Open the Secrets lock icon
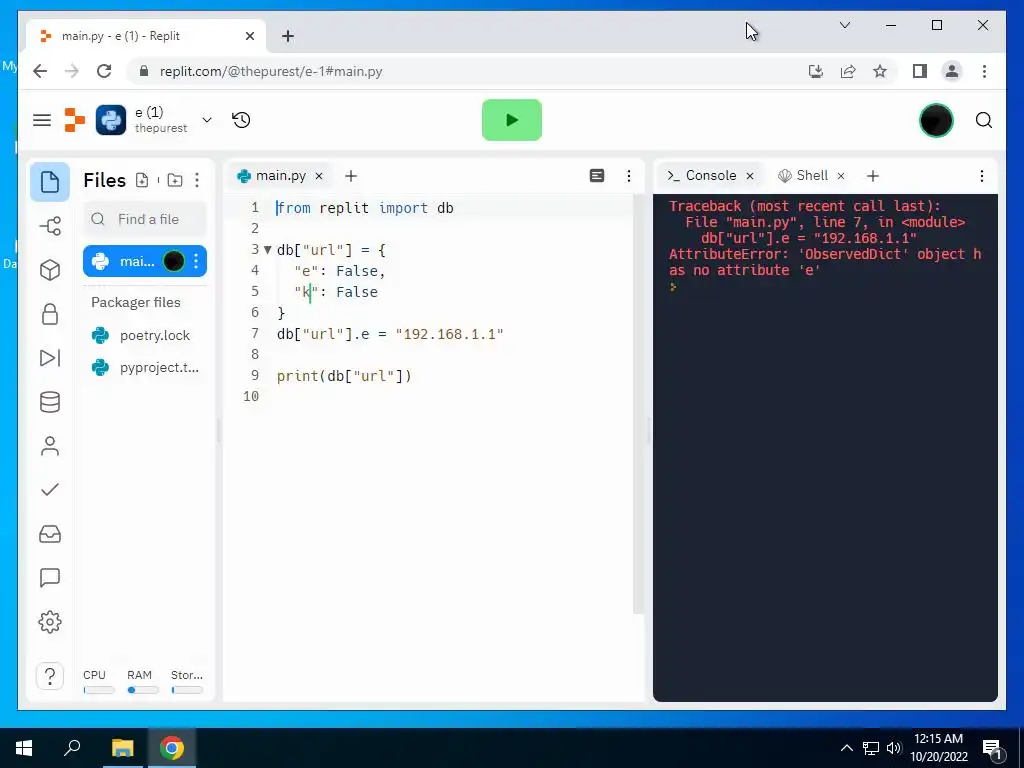1024x768 pixels. pos(50,314)
